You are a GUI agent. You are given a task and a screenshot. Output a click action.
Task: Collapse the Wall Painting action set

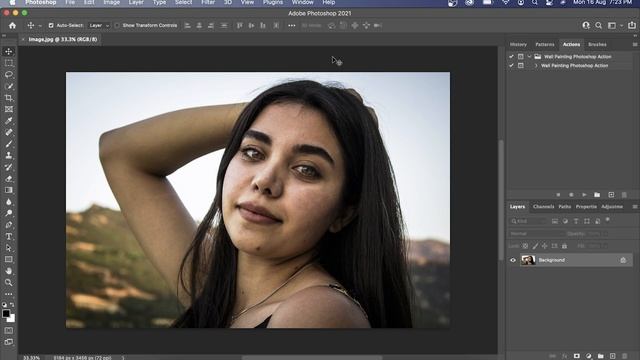coord(529,57)
